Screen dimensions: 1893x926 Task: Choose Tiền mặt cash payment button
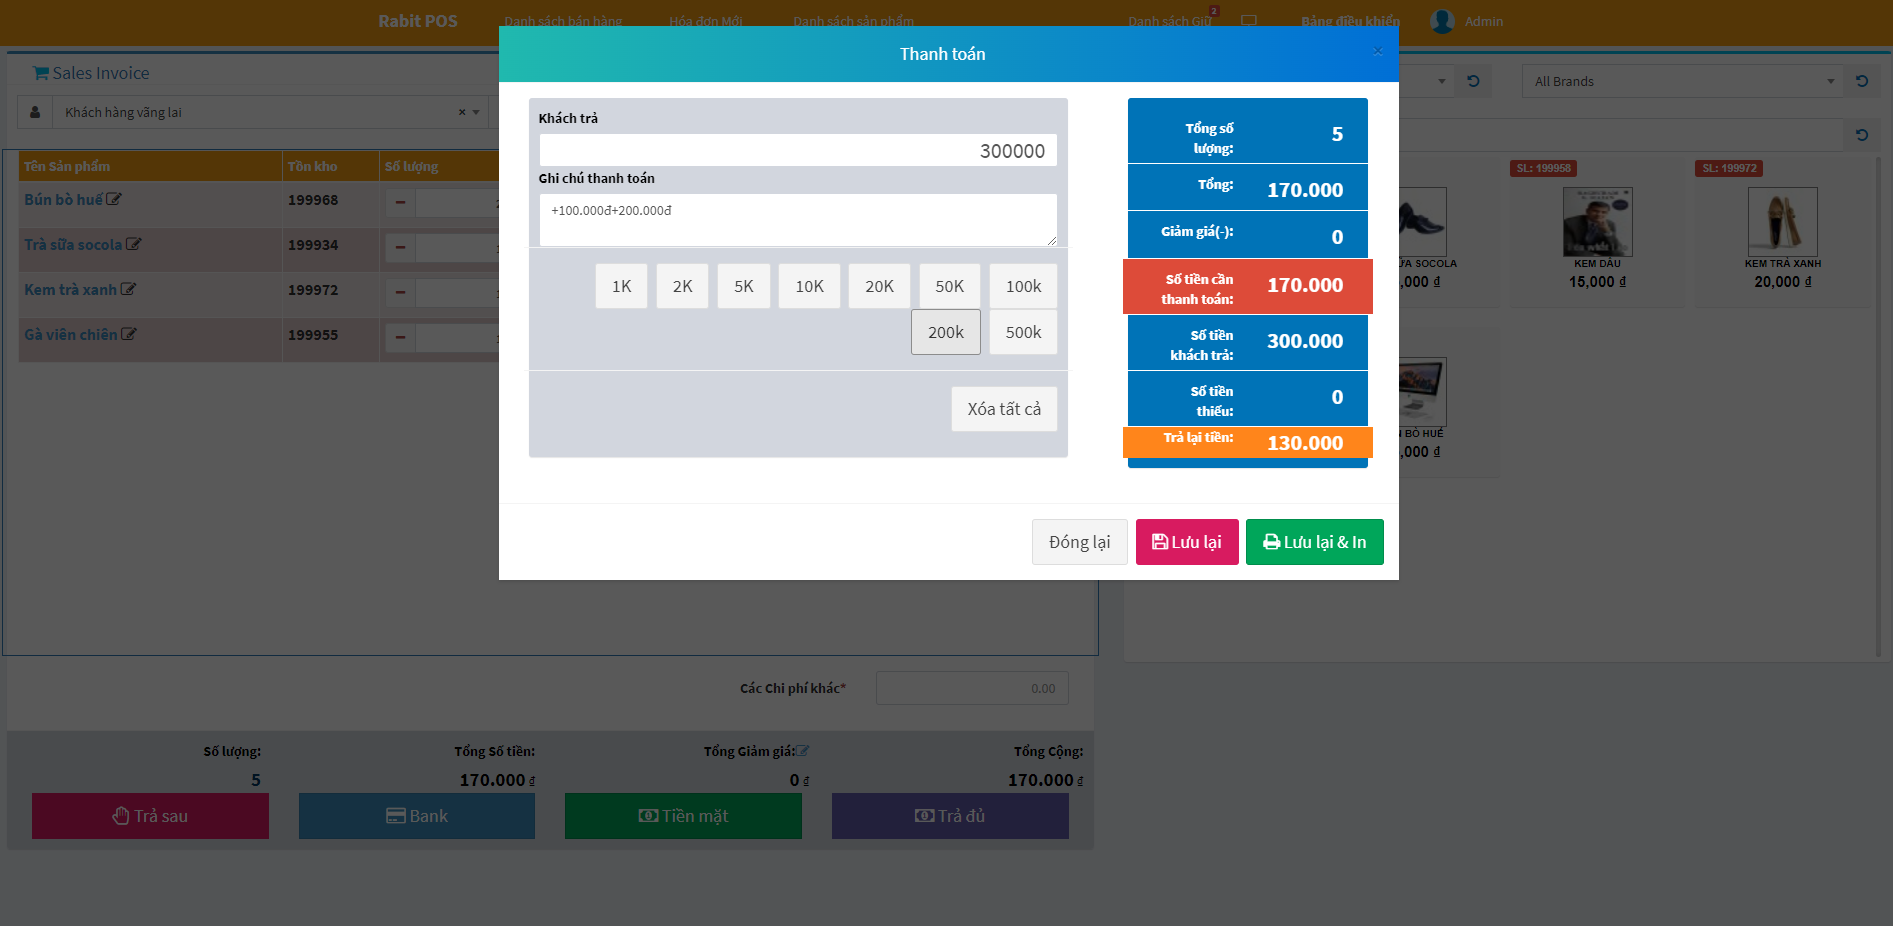click(683, 816)
